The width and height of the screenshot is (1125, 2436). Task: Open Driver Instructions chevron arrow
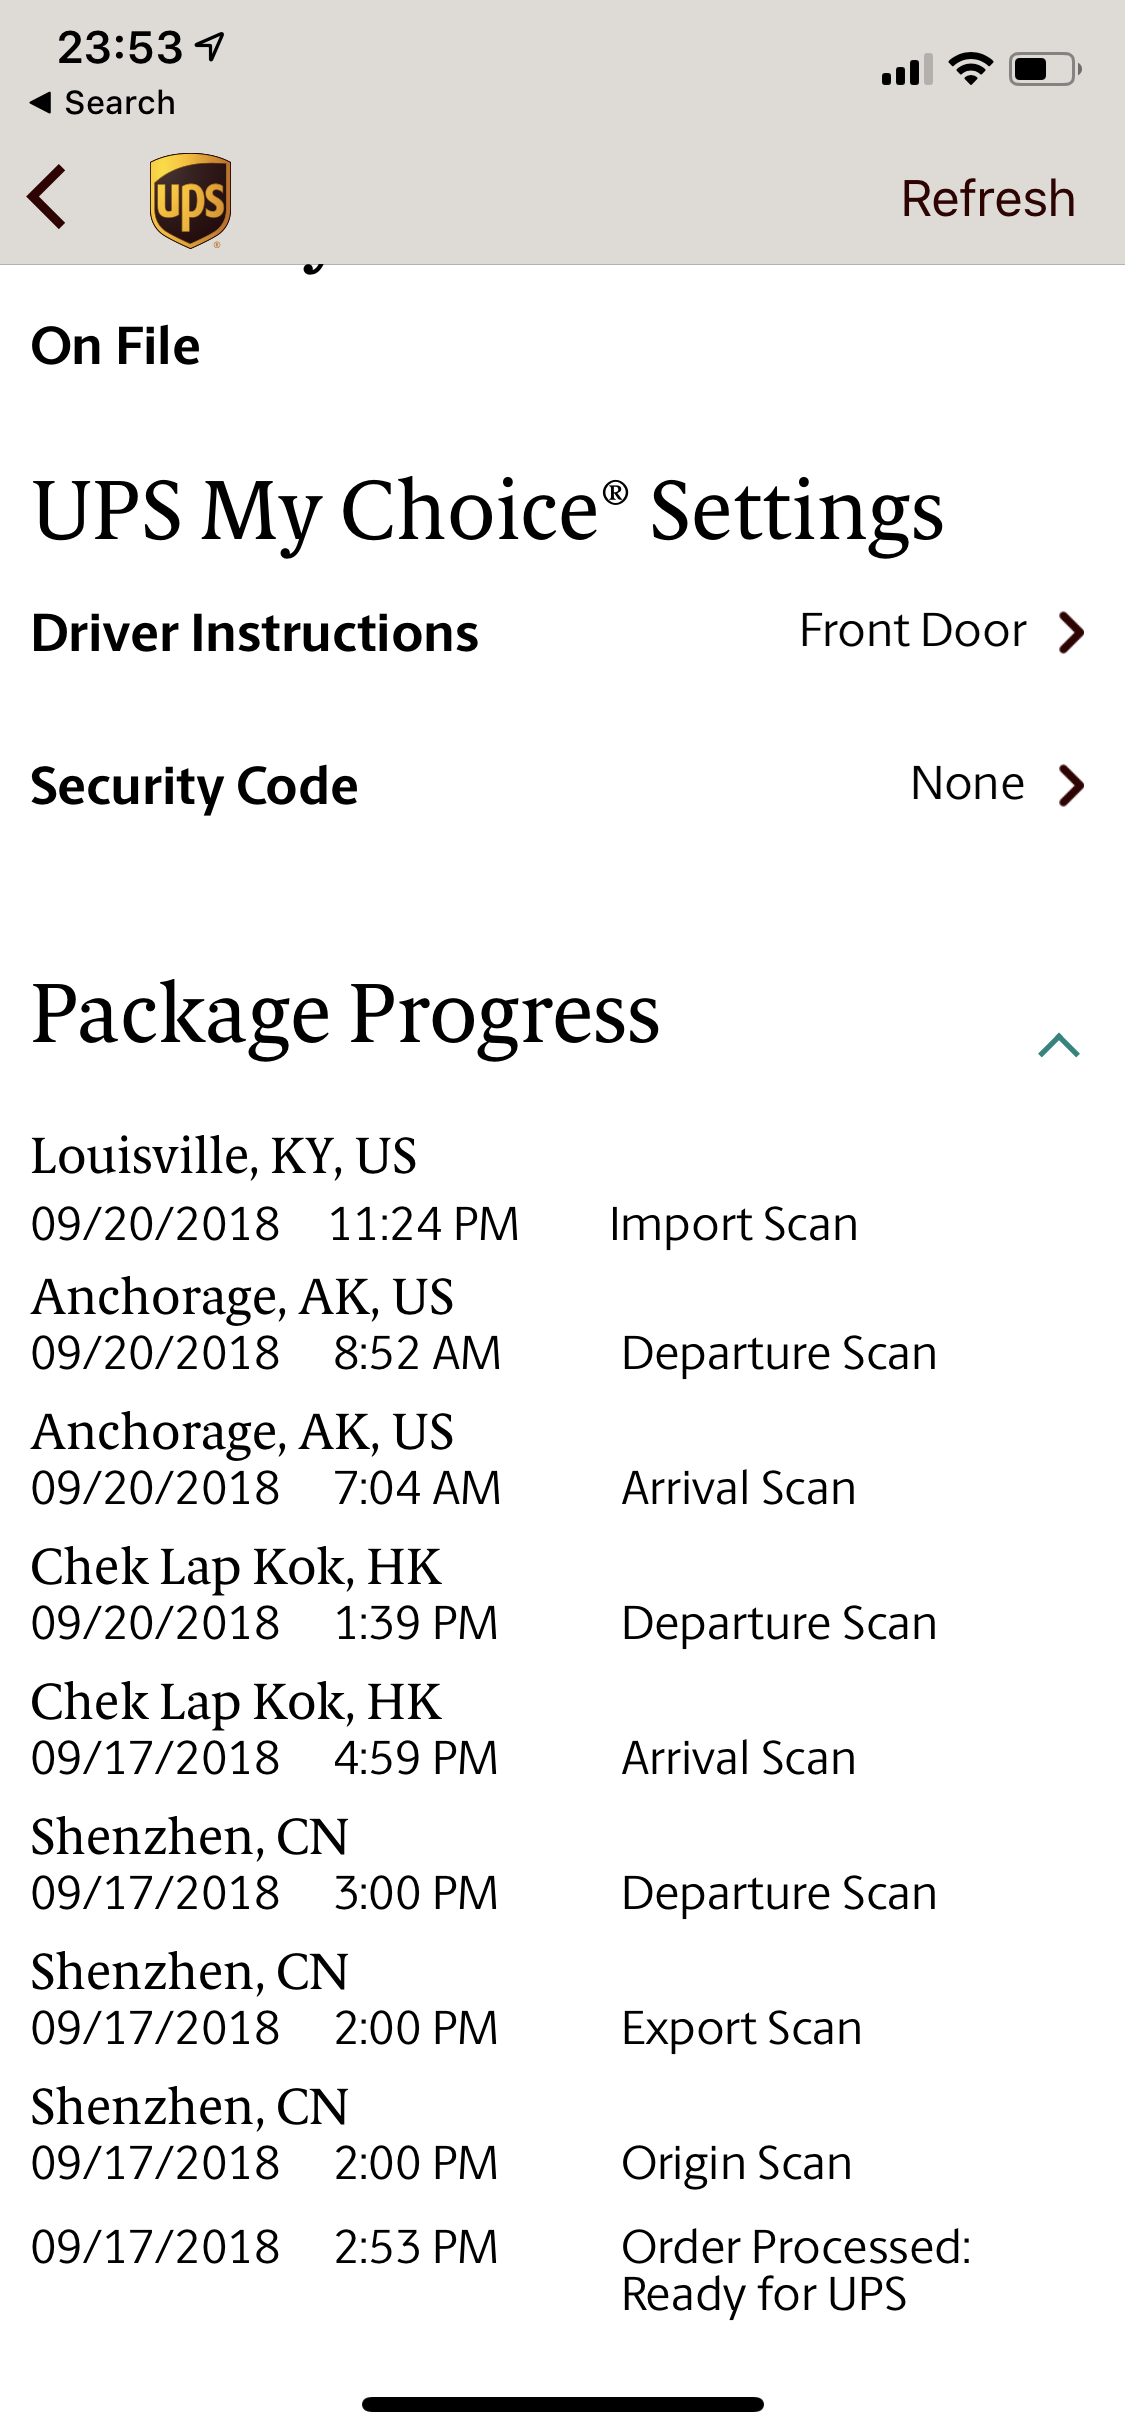pyautogui.click(x=1071, y=632)
